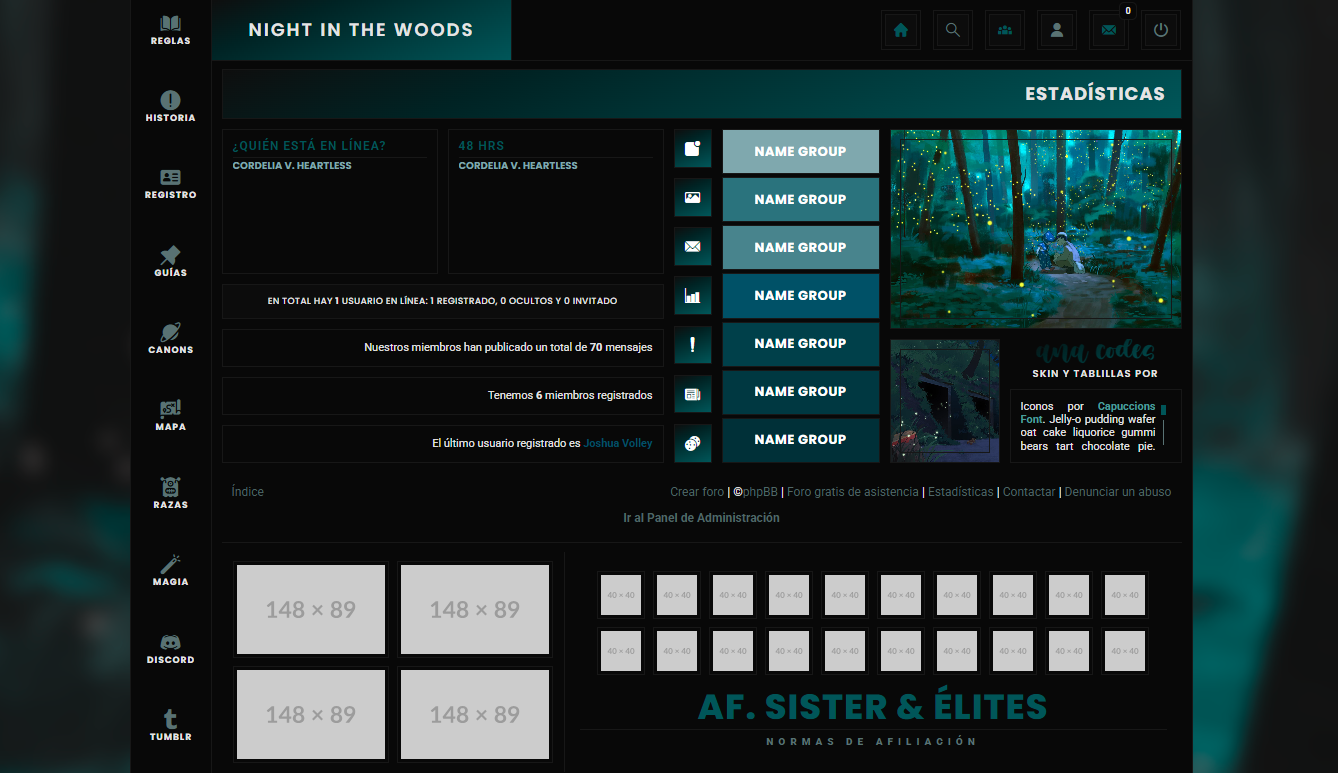Click the newspaper group icon
The height and width of the screenshot is (773, 1338).
point(693,394)
